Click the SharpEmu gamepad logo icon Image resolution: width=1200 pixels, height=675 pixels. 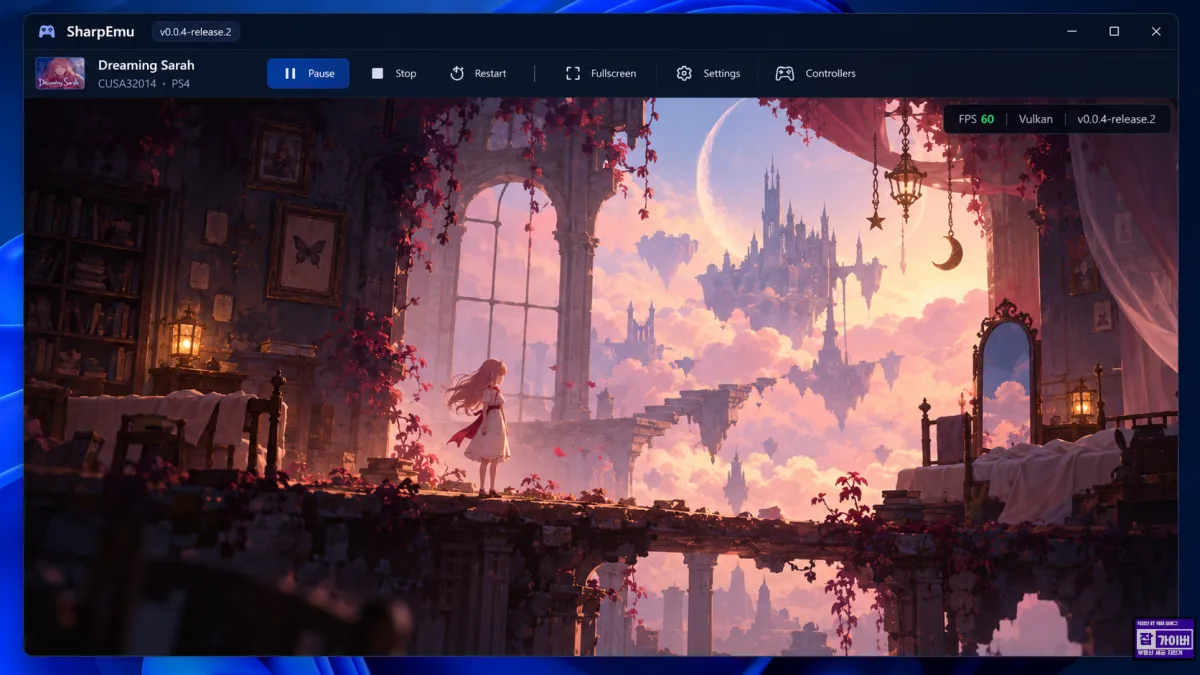click(x=47, y=32)
